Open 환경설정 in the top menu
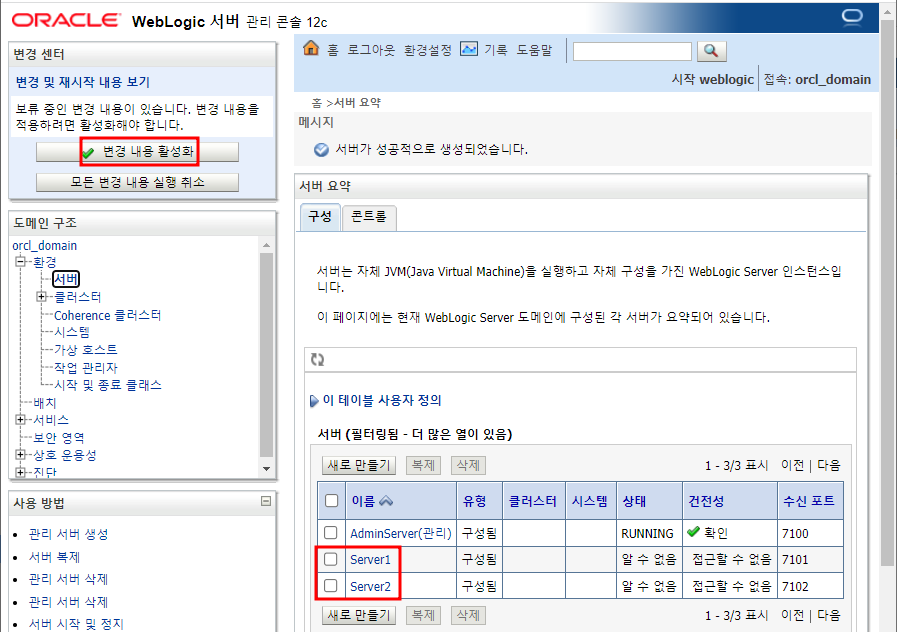This screenshot has width=897, height=632. click(x=428, y=50)
